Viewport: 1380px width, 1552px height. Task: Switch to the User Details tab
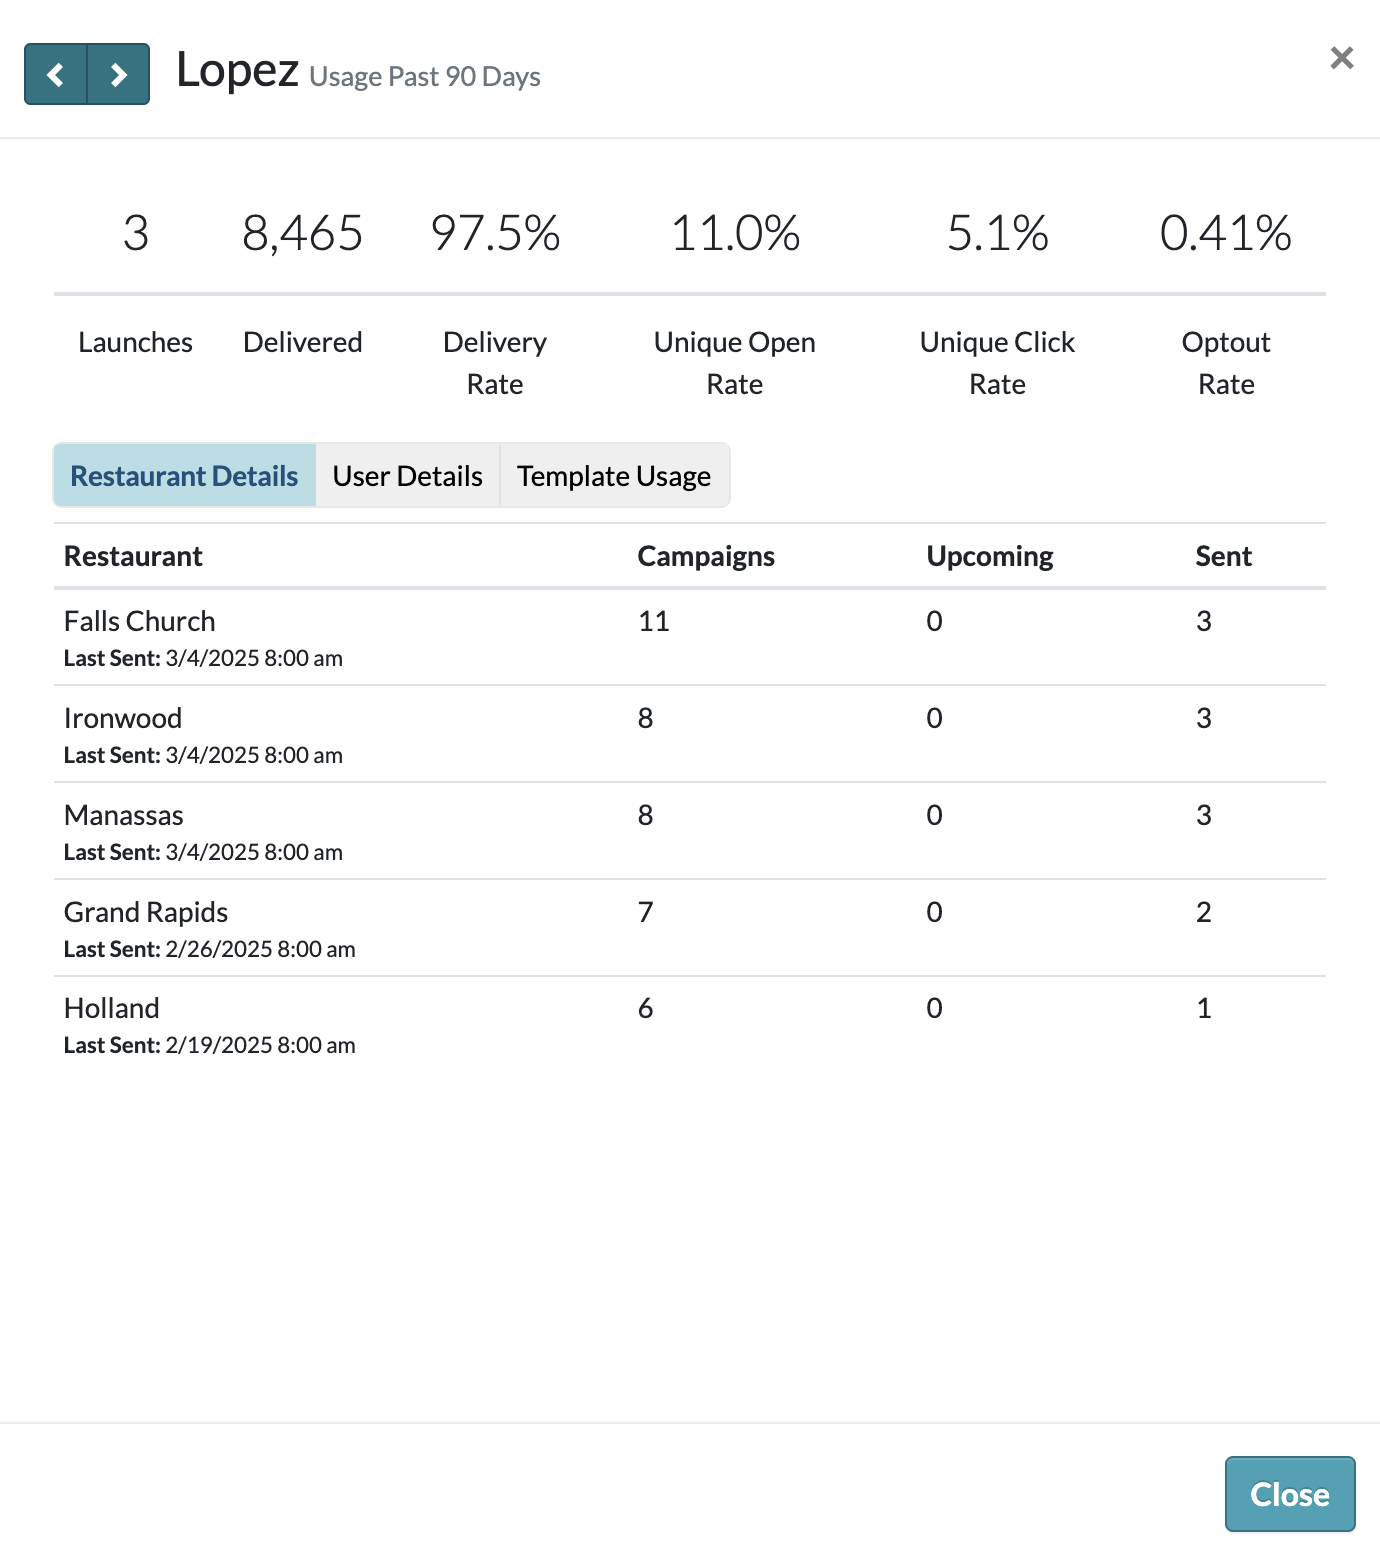point(408,475)
